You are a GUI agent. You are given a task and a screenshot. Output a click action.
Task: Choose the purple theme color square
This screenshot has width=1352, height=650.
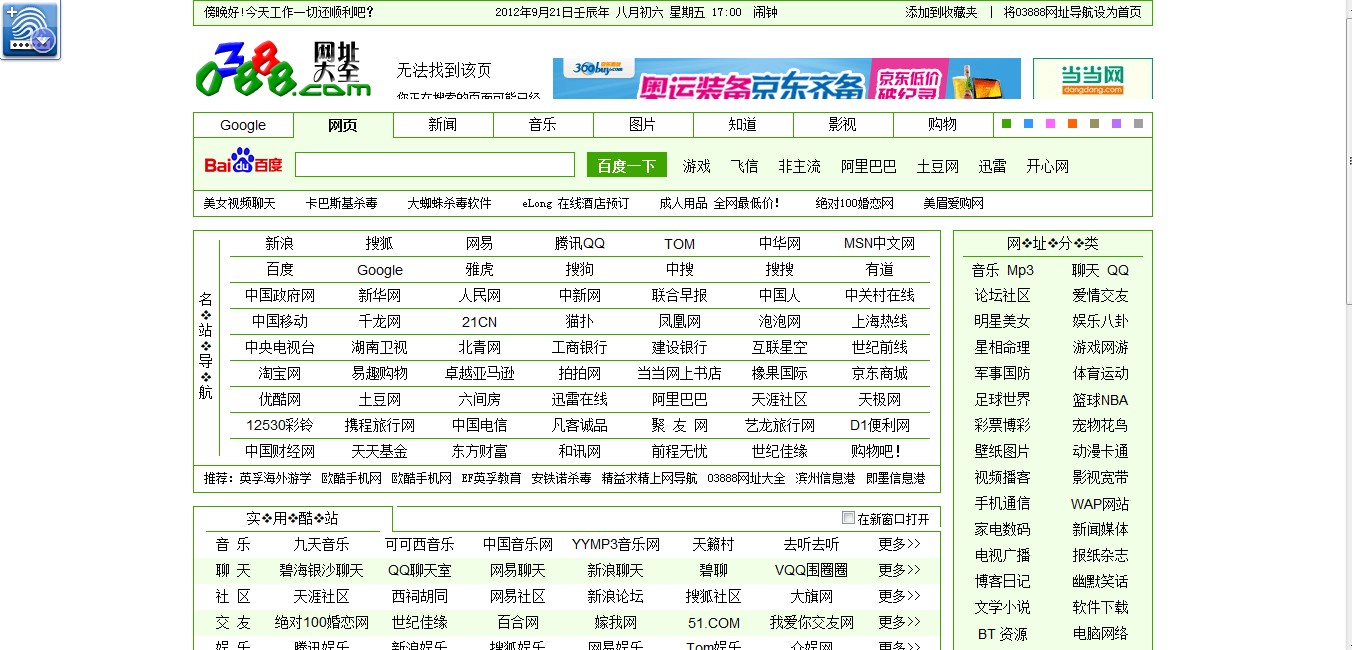point(1117,124)
